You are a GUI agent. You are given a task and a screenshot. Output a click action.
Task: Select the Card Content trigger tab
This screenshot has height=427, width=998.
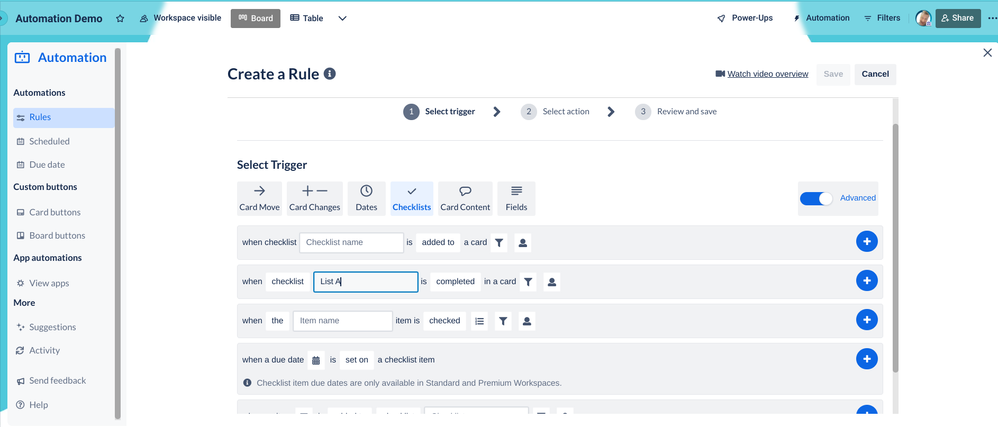pyautogui.click(x=465, y=199)
